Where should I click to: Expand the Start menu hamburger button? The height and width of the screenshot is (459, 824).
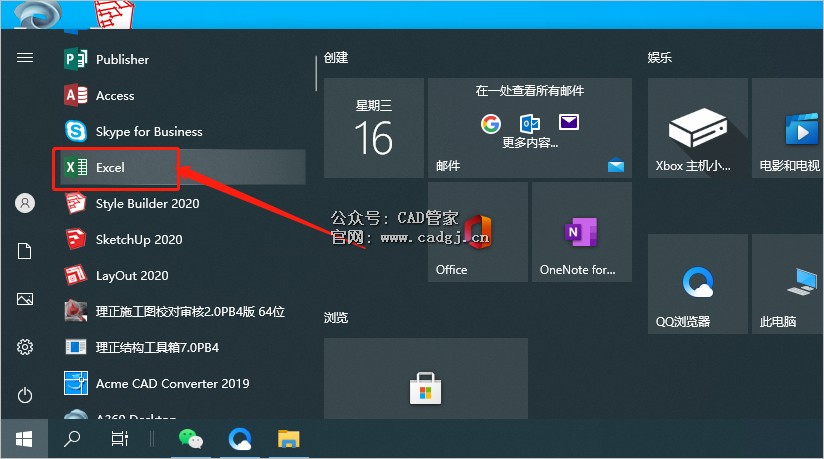(x=25, y=58)
